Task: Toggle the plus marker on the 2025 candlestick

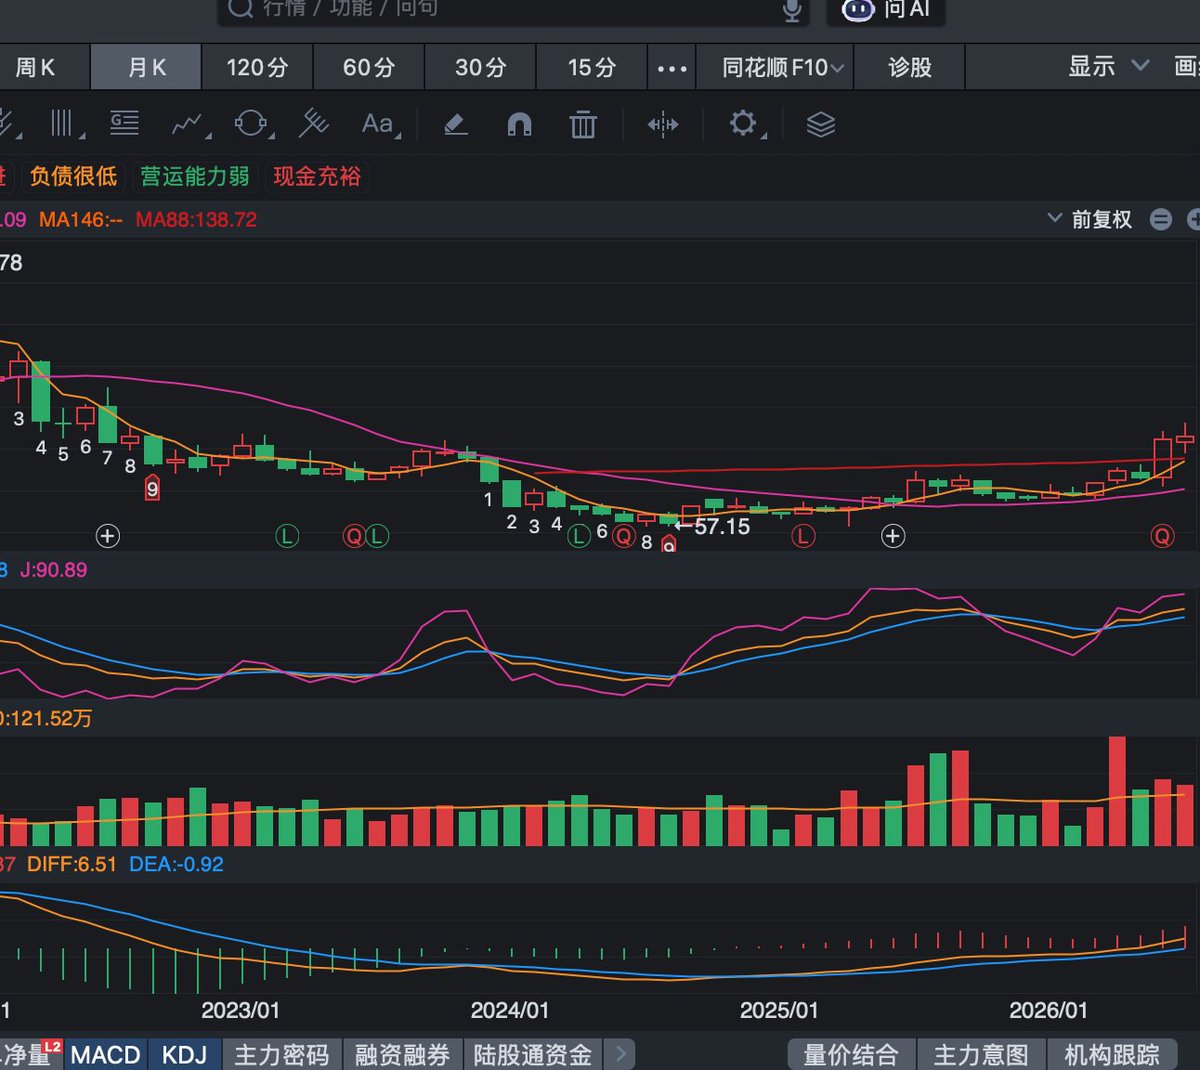Action: coord(893,536)
